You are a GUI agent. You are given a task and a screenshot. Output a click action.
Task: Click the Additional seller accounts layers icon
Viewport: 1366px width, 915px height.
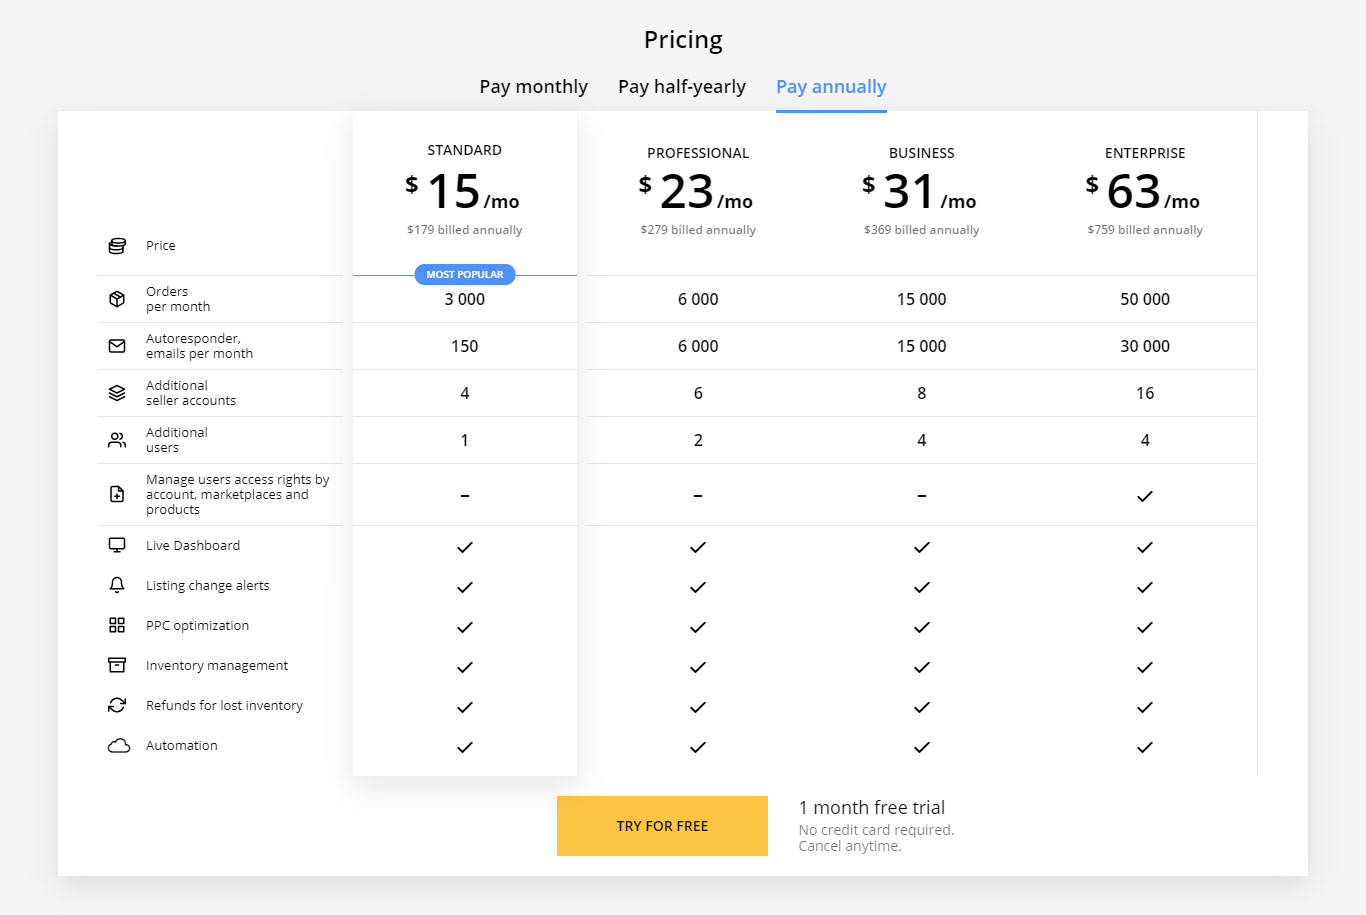(117, 393)
